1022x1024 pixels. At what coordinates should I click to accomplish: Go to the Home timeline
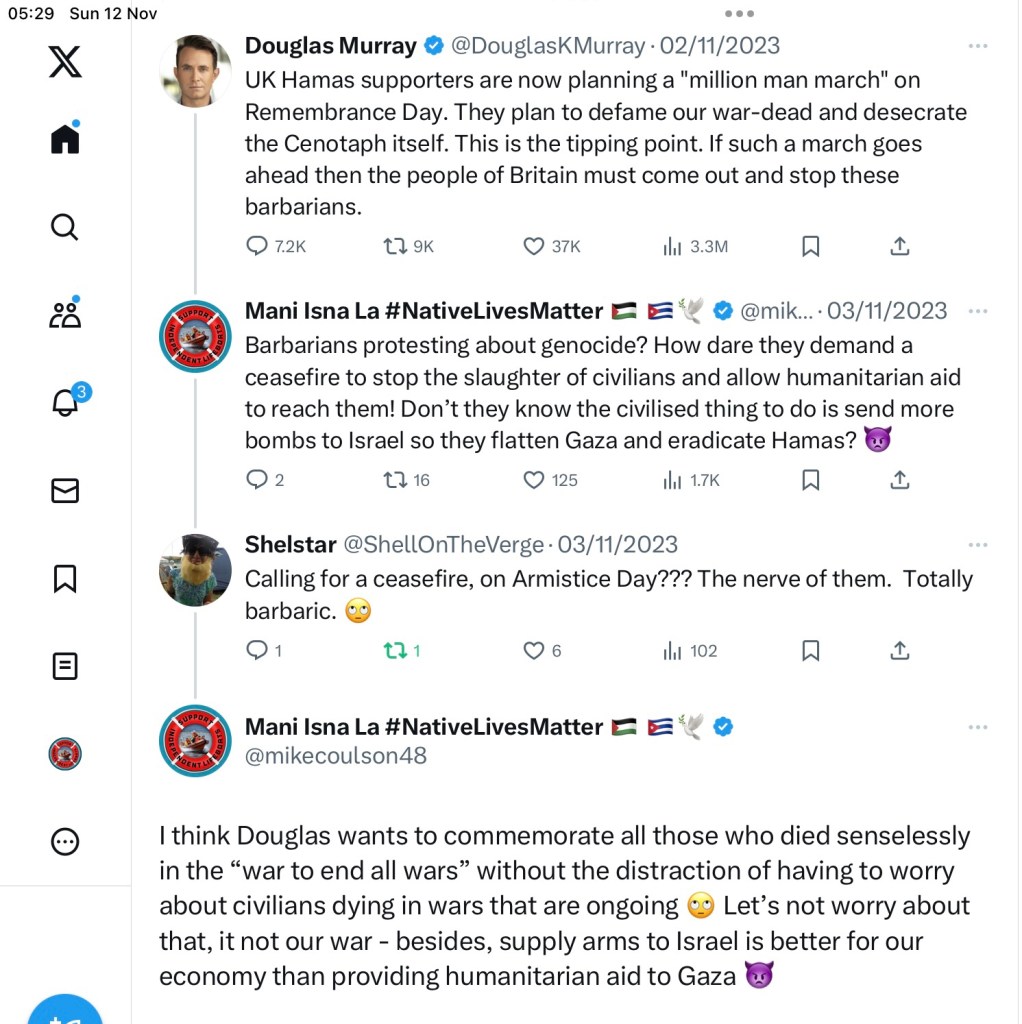click(65, 138)
